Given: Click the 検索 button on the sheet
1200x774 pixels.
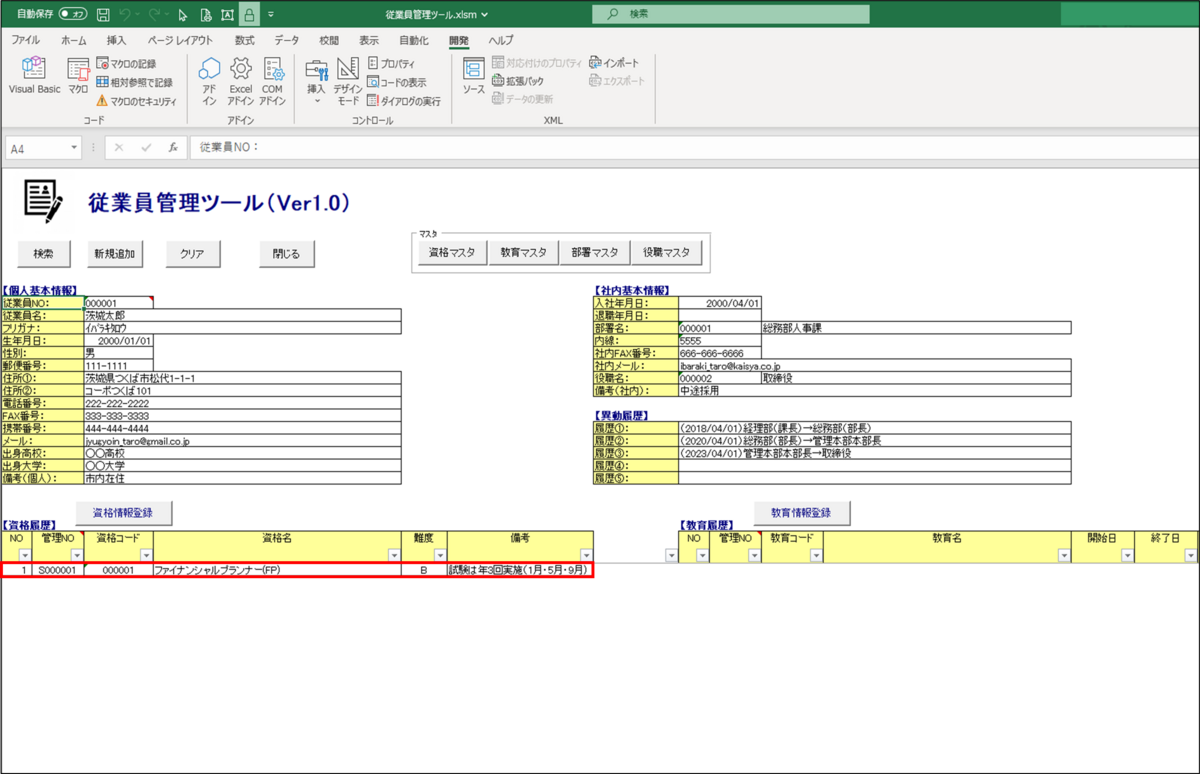Looking at the screenshot, I should [43, 254].
